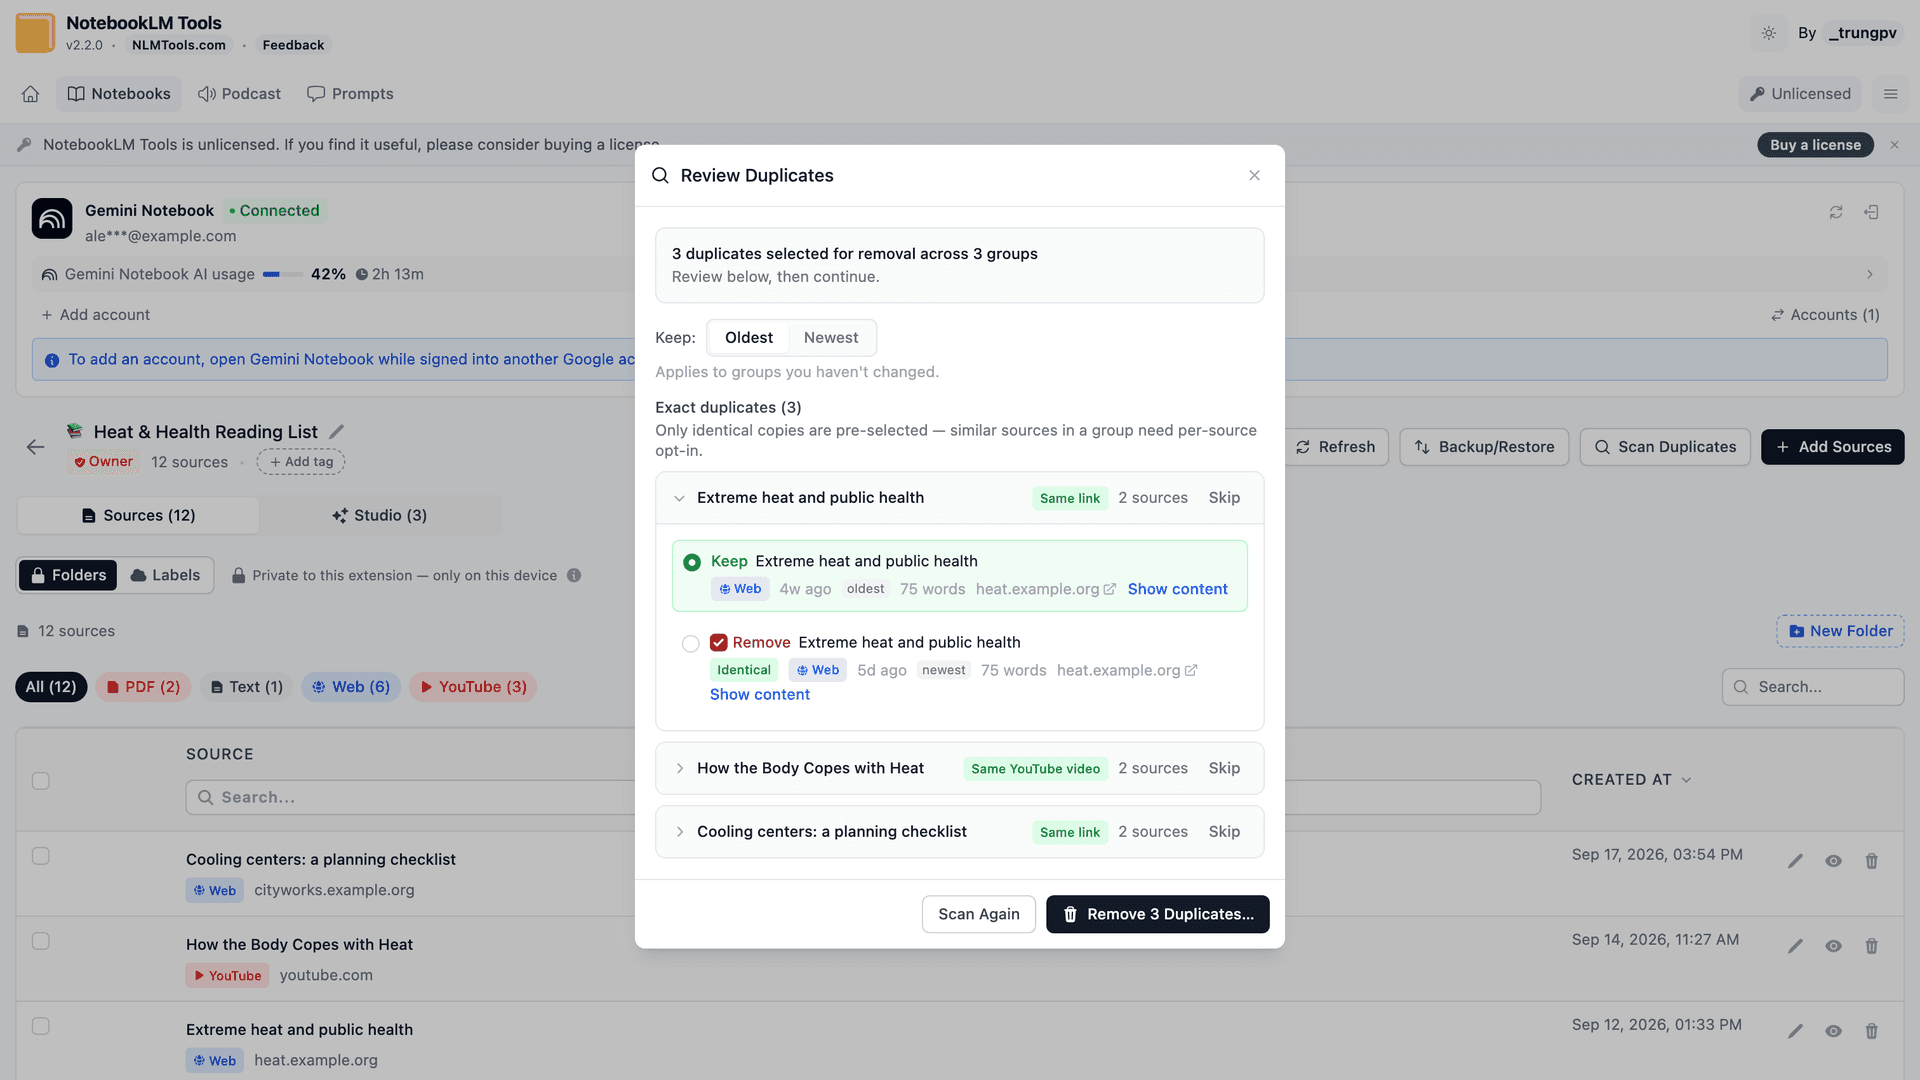The height and width of the screenshot is (1080, 1920).
Task: Toggle the light/dark theme sun icon
Action: point(1769,33)
